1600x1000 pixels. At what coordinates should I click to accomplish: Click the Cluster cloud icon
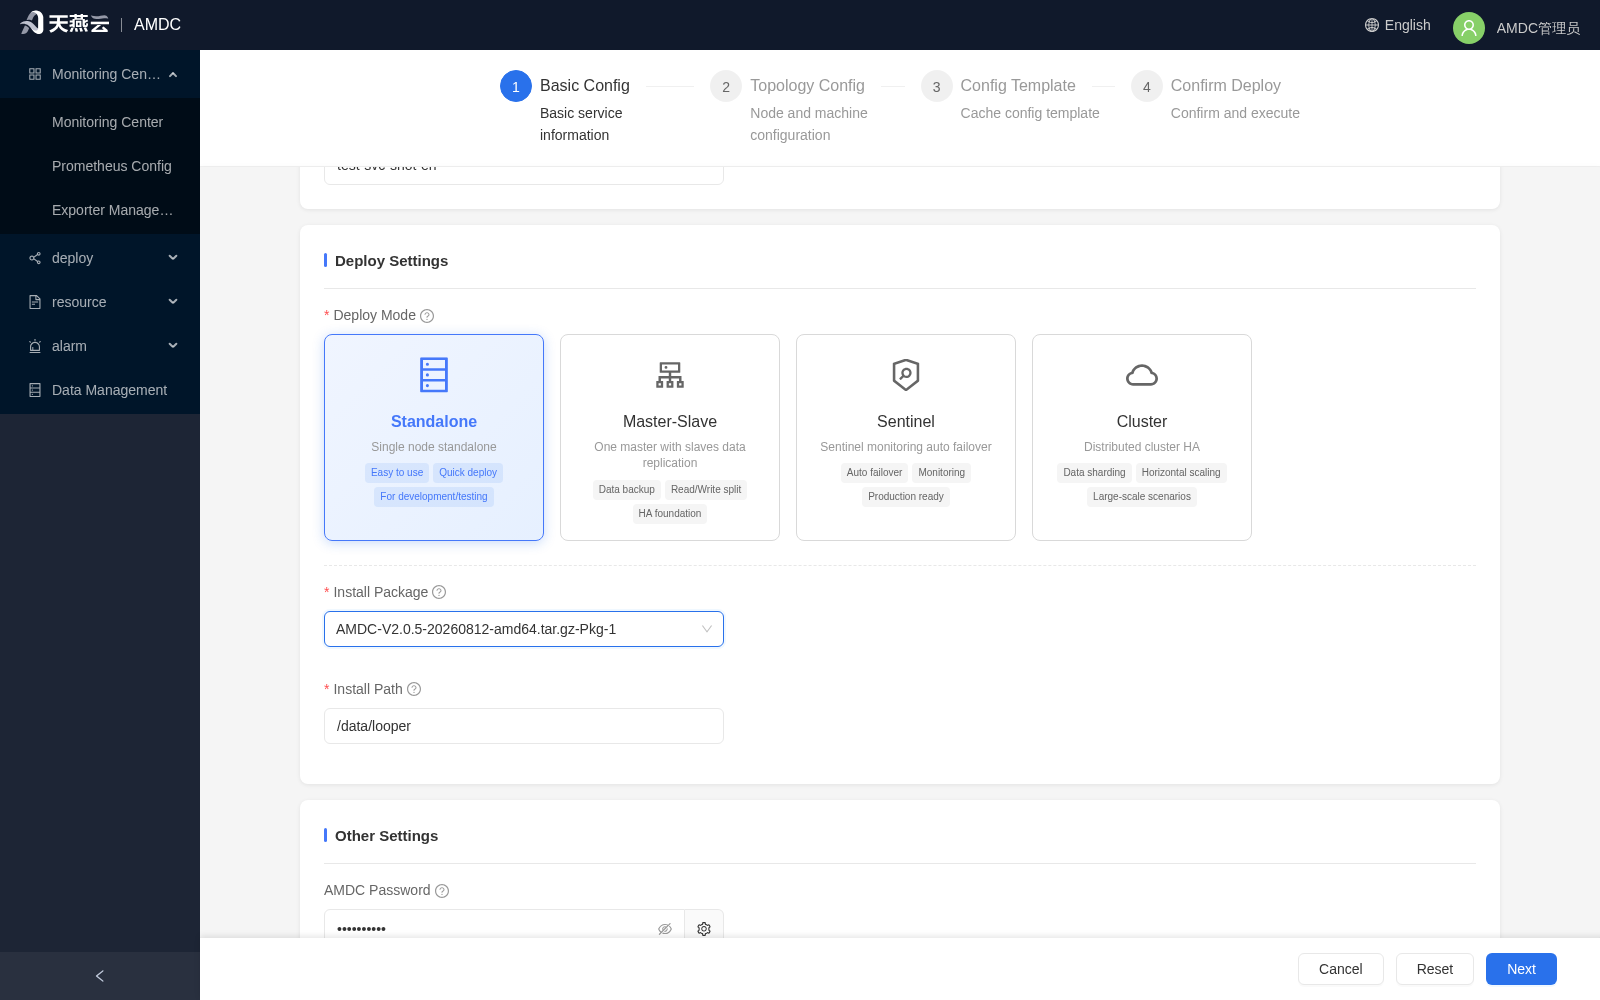pyautogui.click(x=1142, y=375)
